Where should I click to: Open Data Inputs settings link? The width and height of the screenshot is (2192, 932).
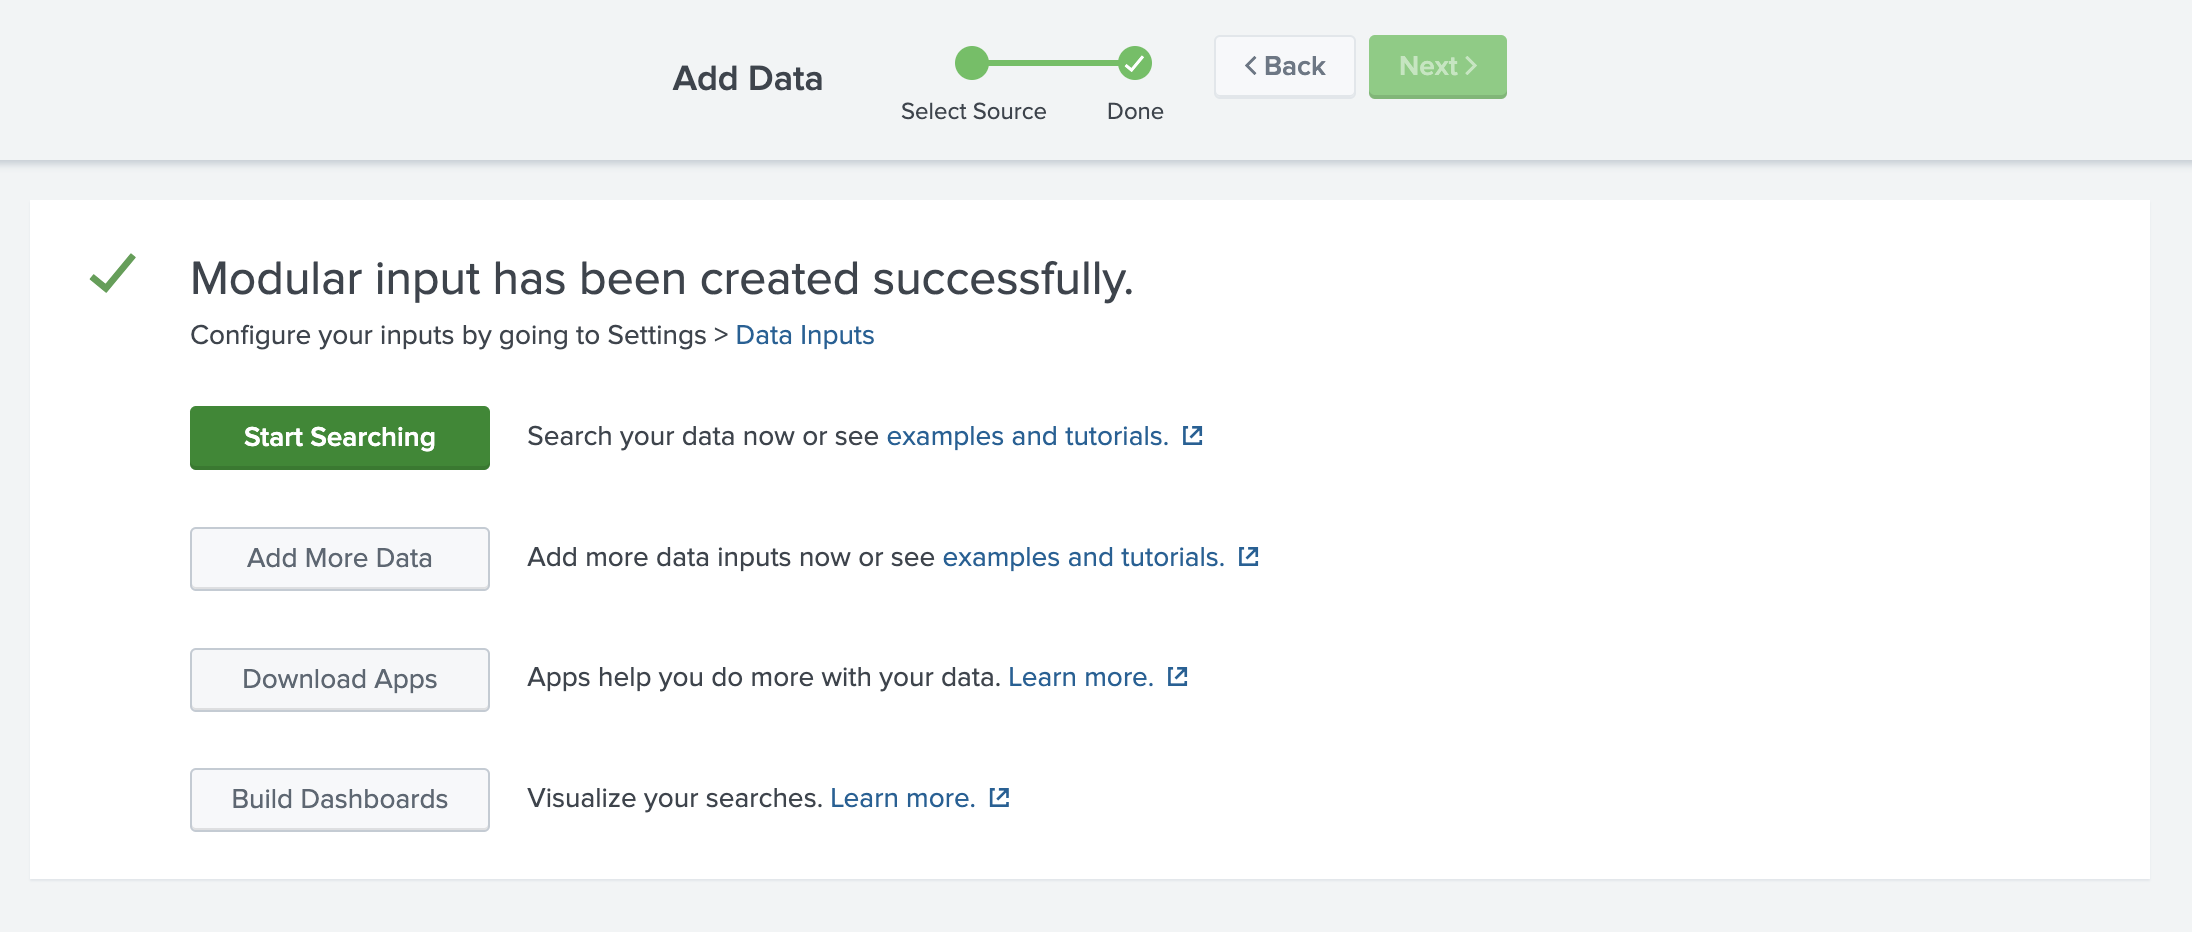[804, 335]
